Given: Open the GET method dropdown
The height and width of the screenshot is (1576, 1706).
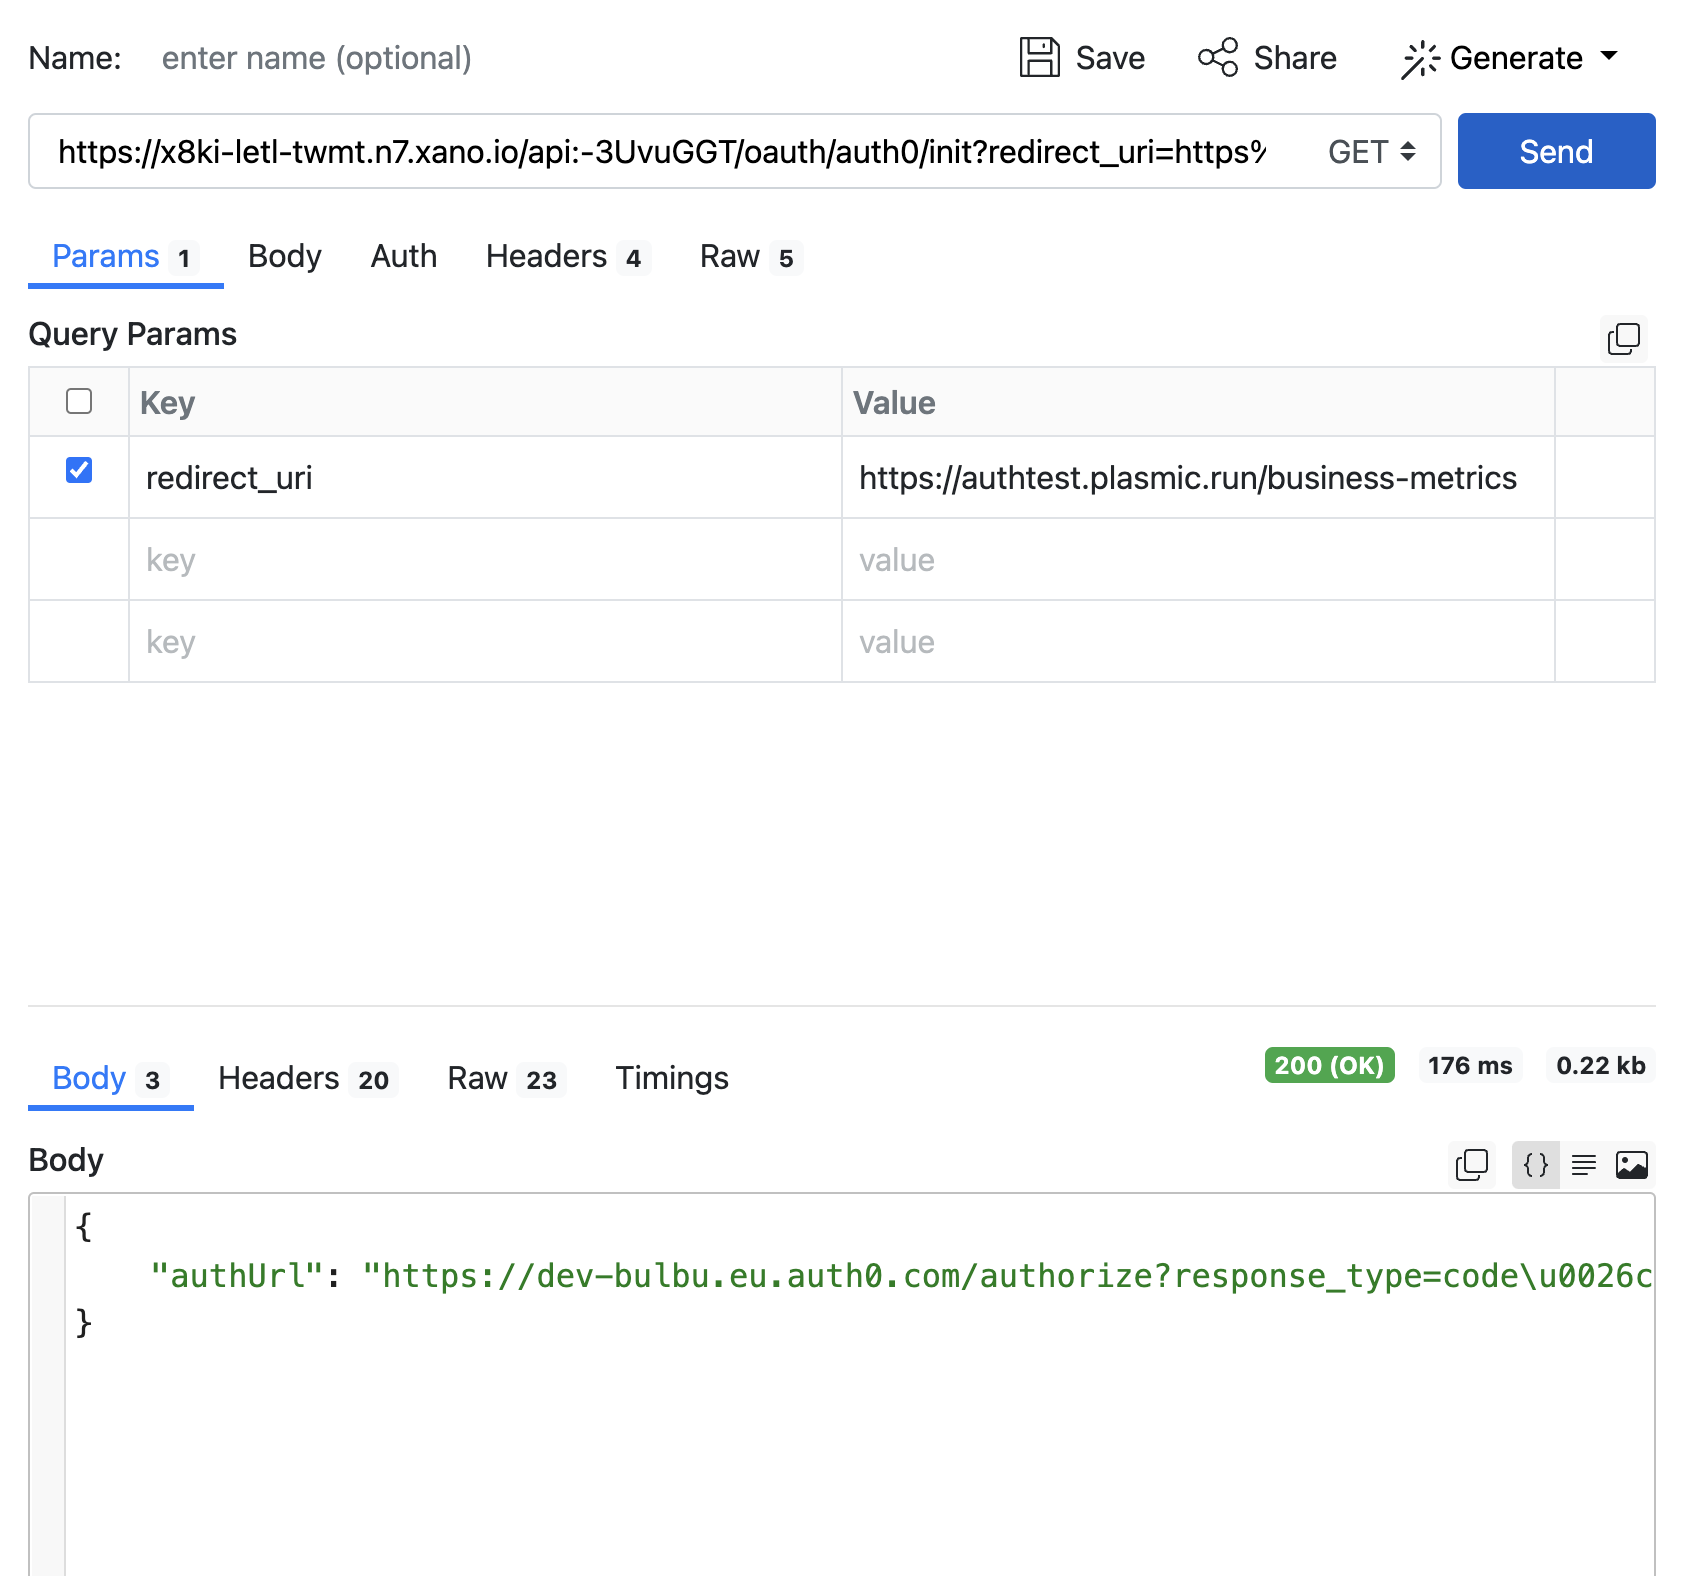Looking at the screenshot, I should pyautogui.click(x=1371, y=152).
